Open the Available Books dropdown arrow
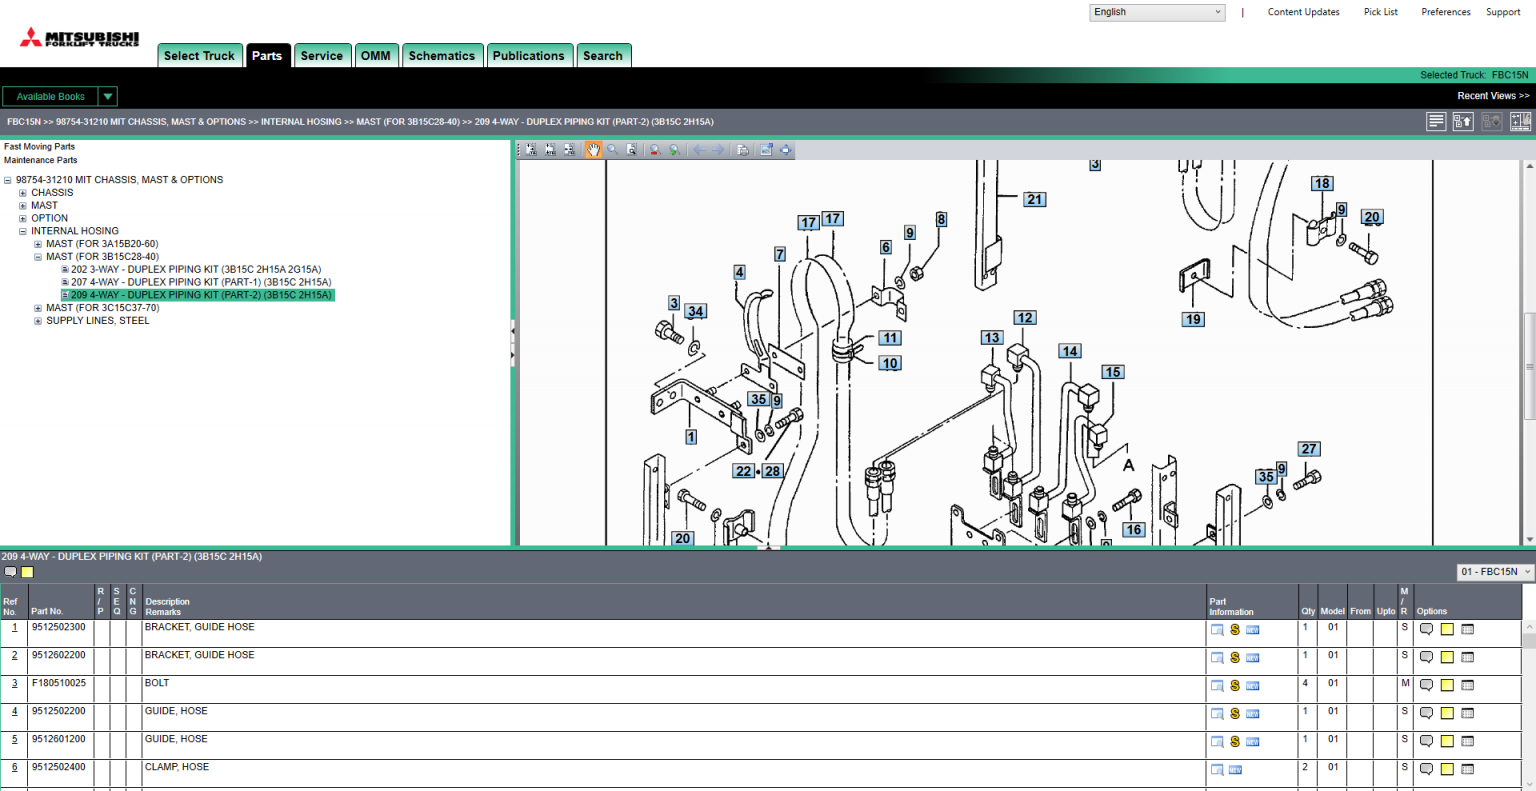This screenshot has height=791, width=1536. (108, 96)
